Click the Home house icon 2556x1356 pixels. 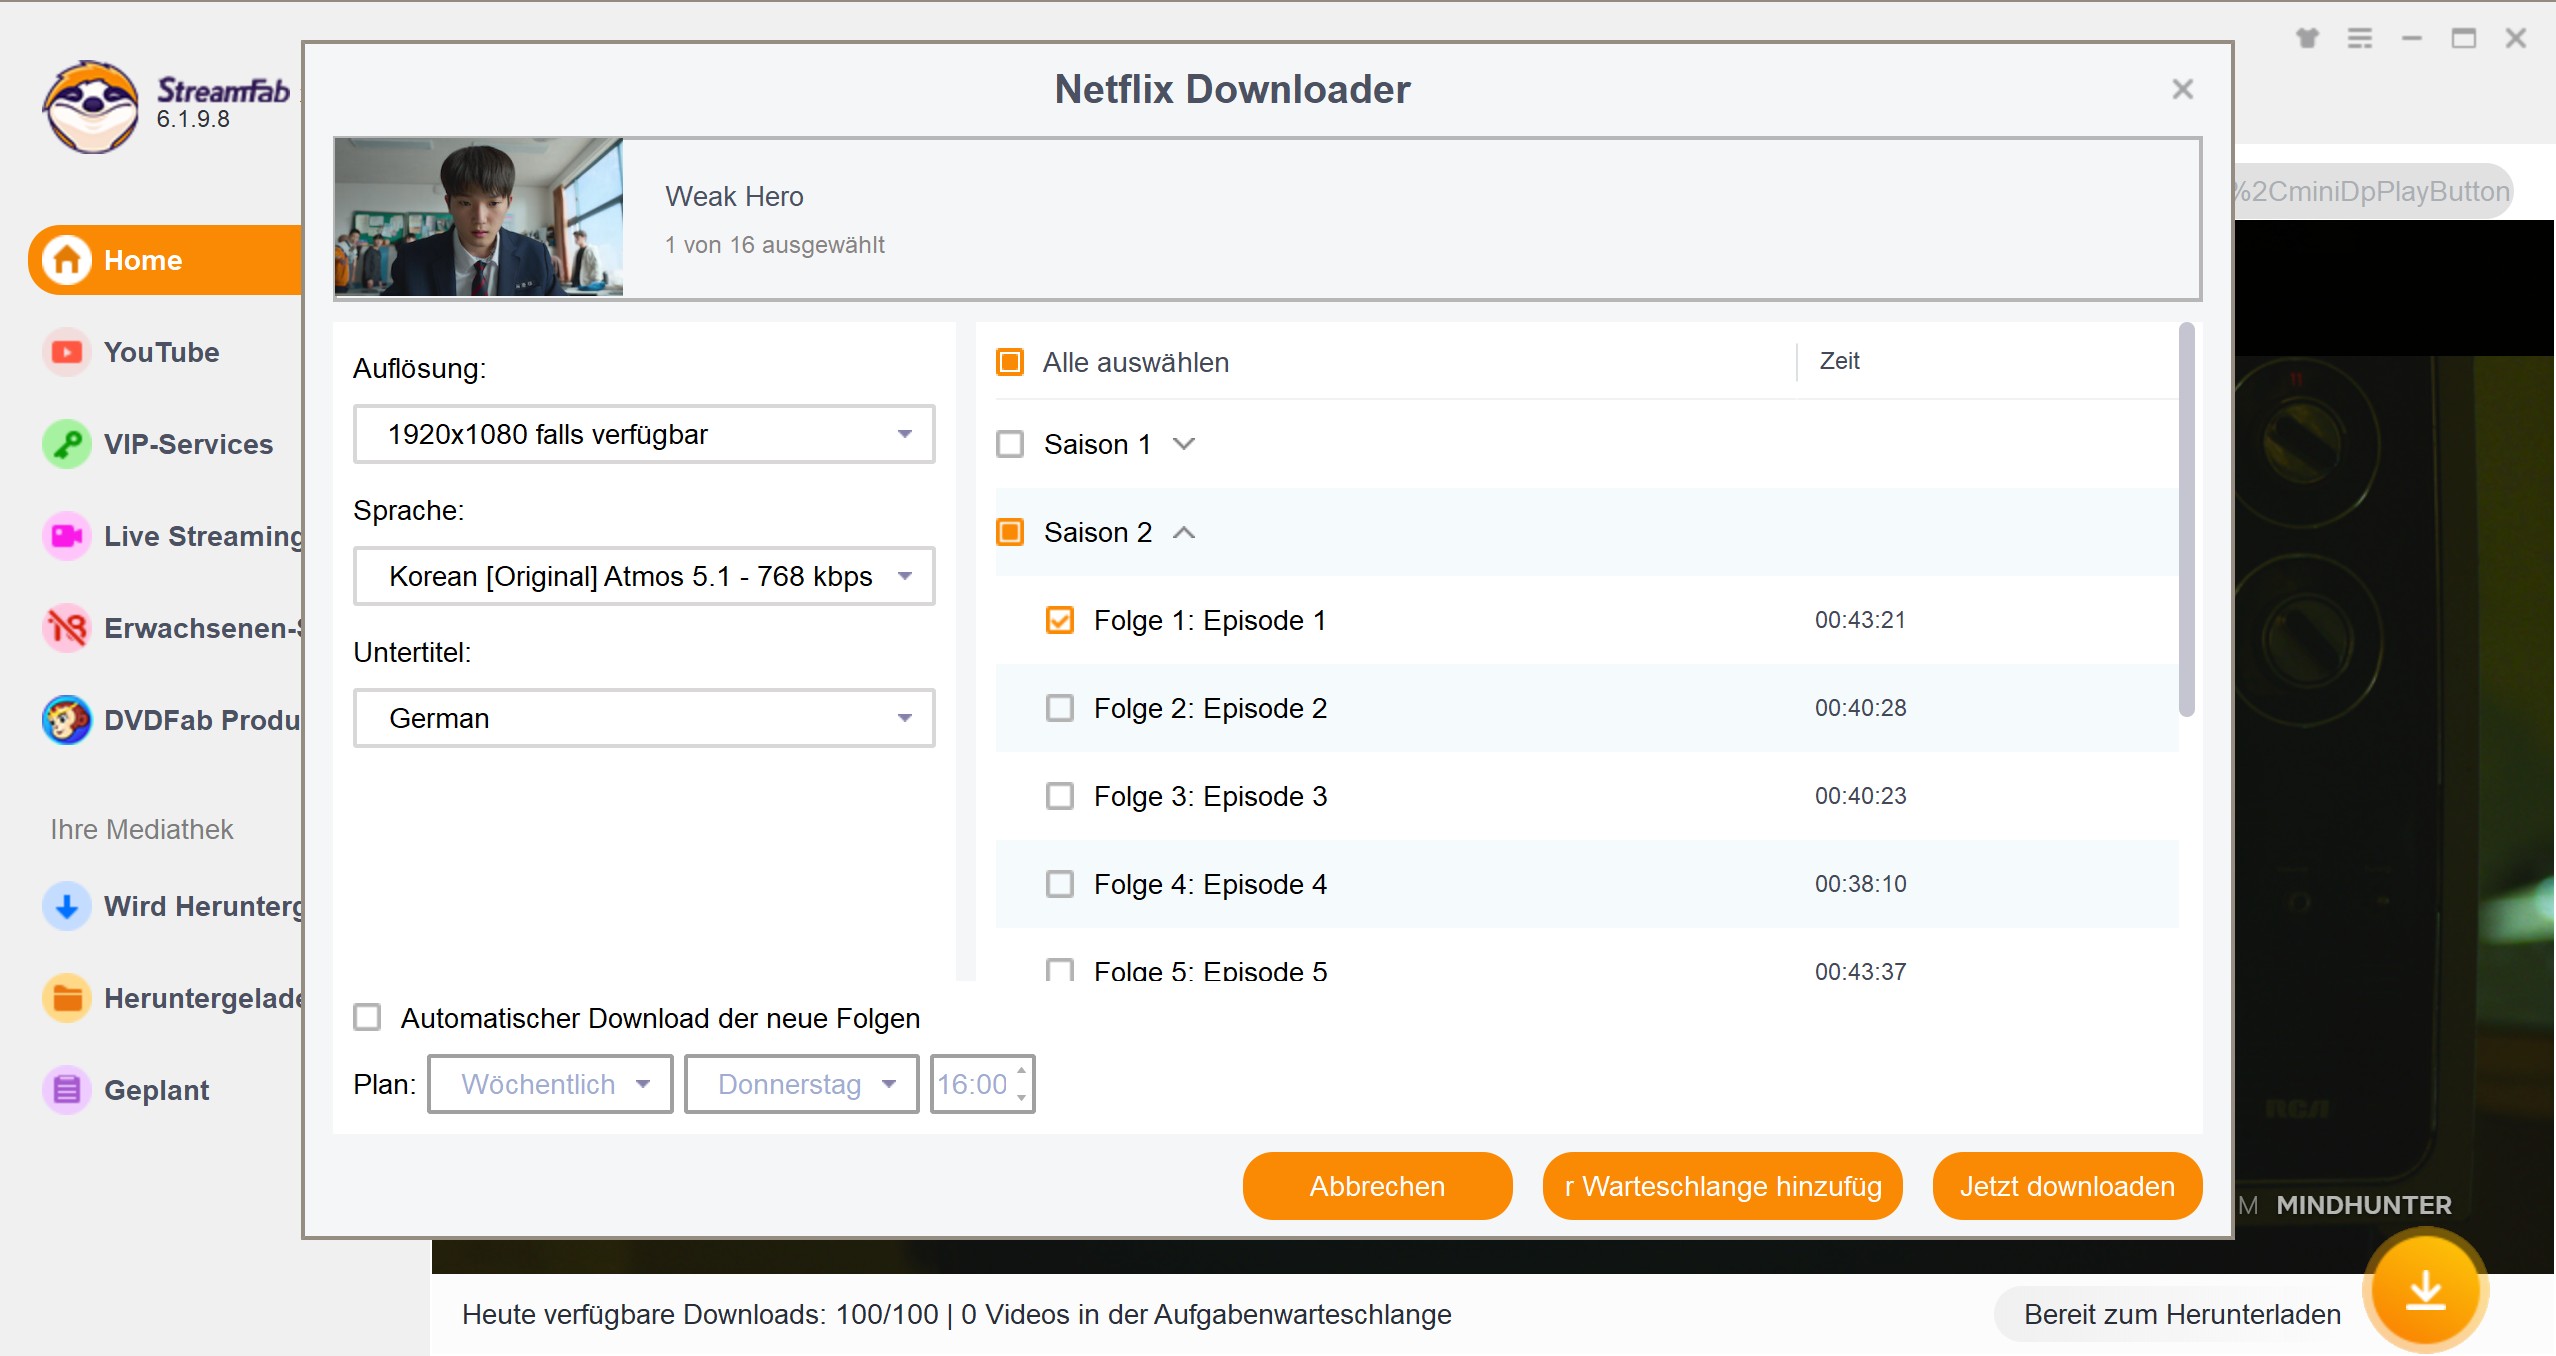67,260
